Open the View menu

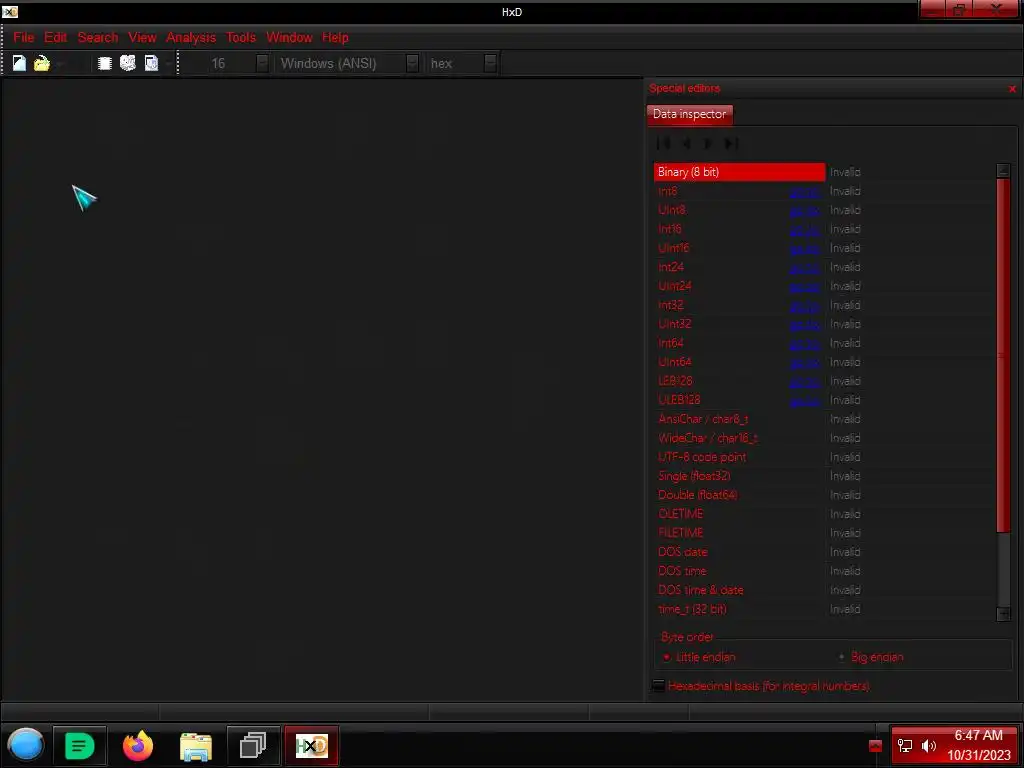pyautogui.click(x=142, y=37)
